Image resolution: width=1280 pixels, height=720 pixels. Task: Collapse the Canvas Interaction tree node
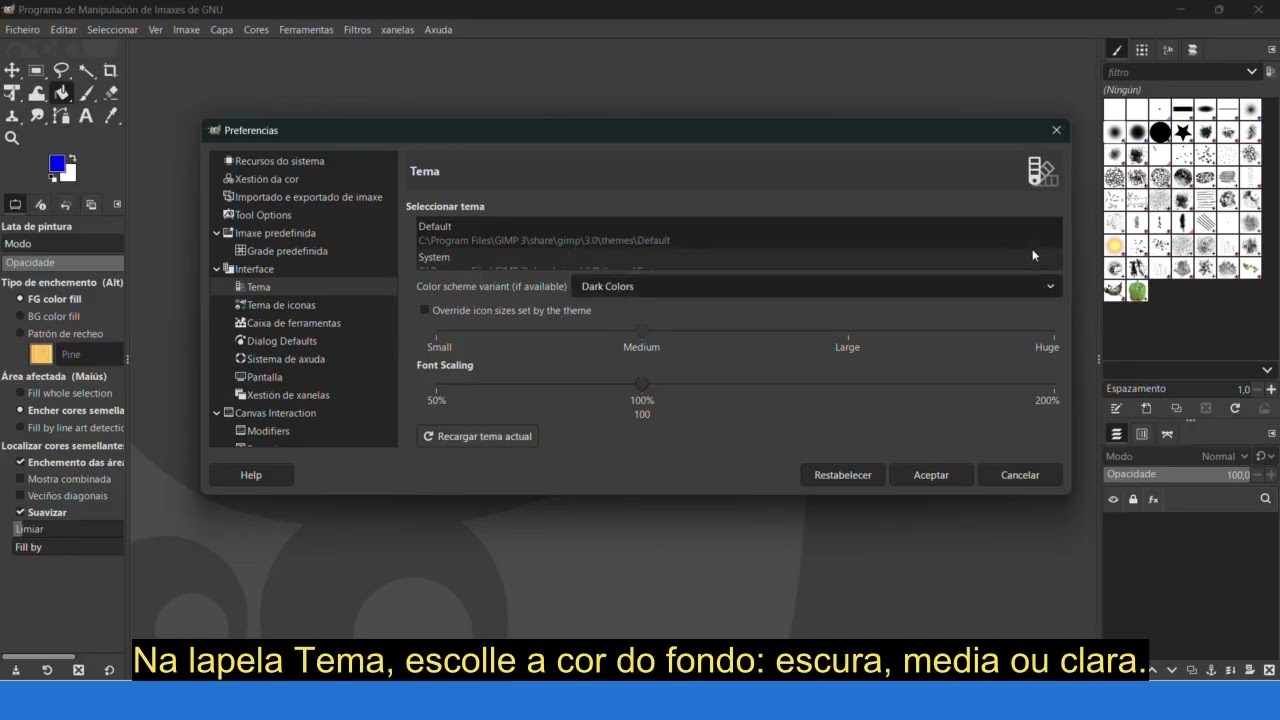(x=217, y=413)
